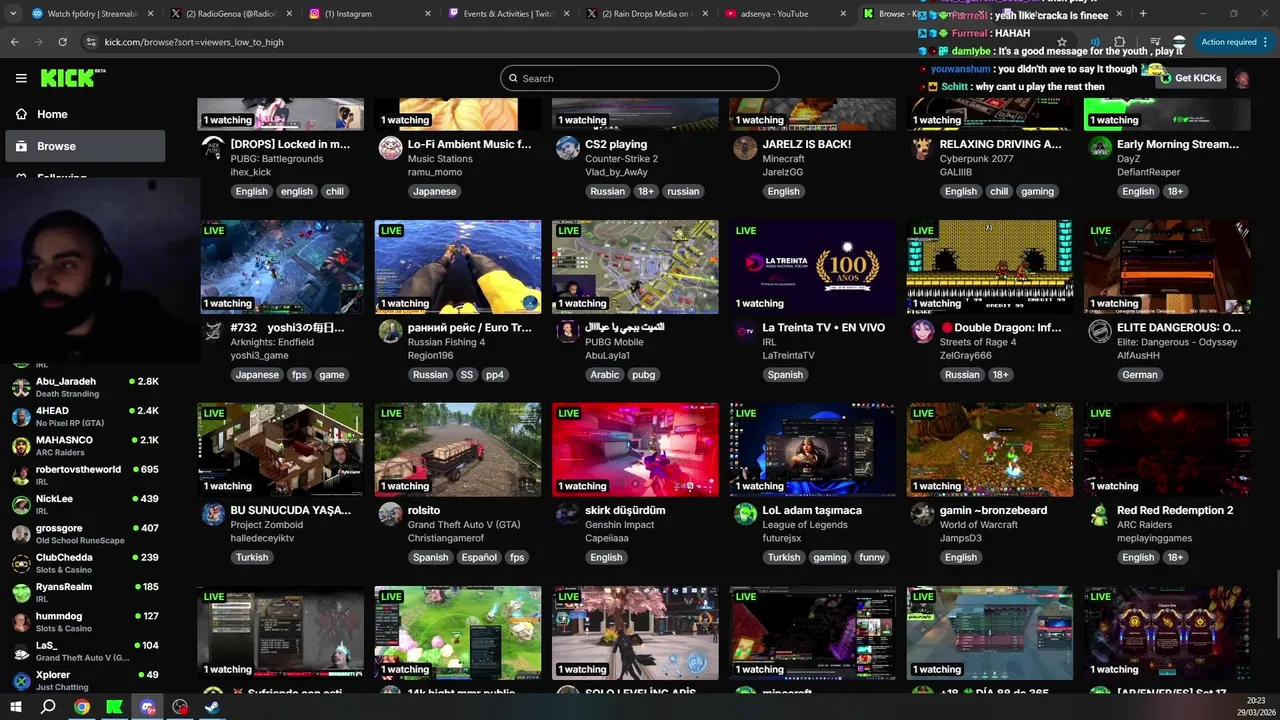
Task: Open the Russian Fishing 4 stream thumbnail
Action: click(x=458, y=267)
